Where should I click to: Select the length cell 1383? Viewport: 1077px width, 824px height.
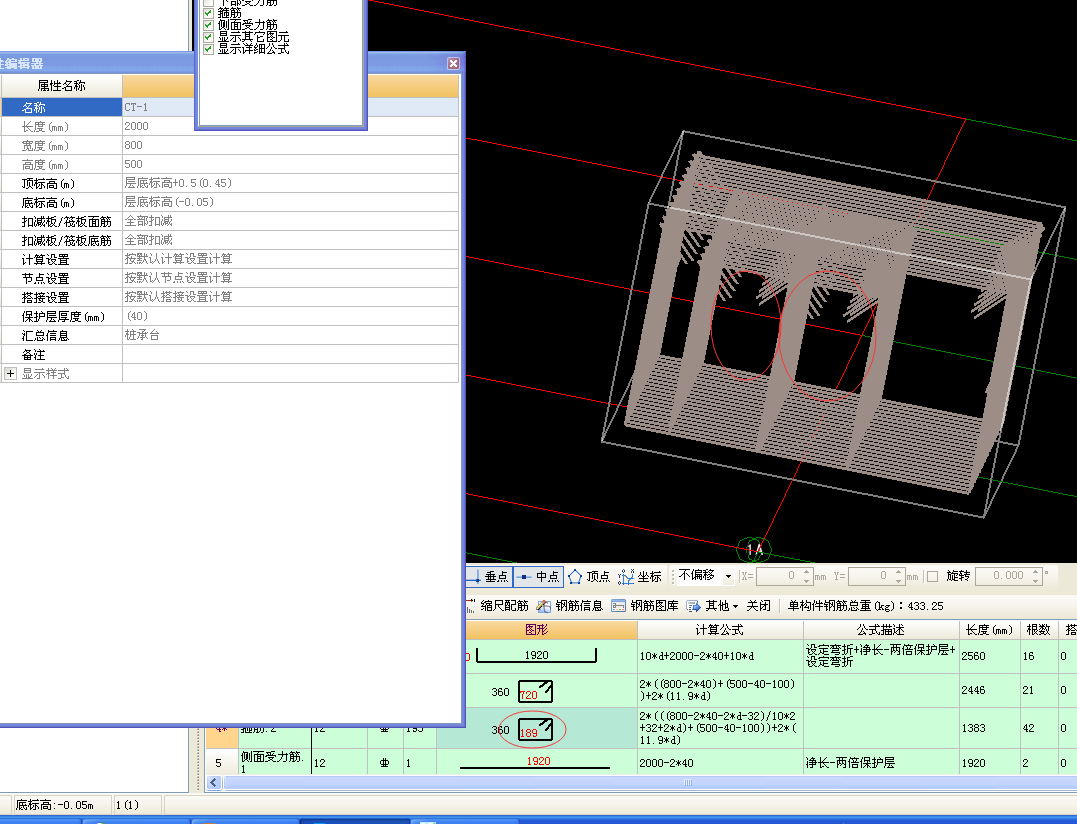[x=989, y=728]
